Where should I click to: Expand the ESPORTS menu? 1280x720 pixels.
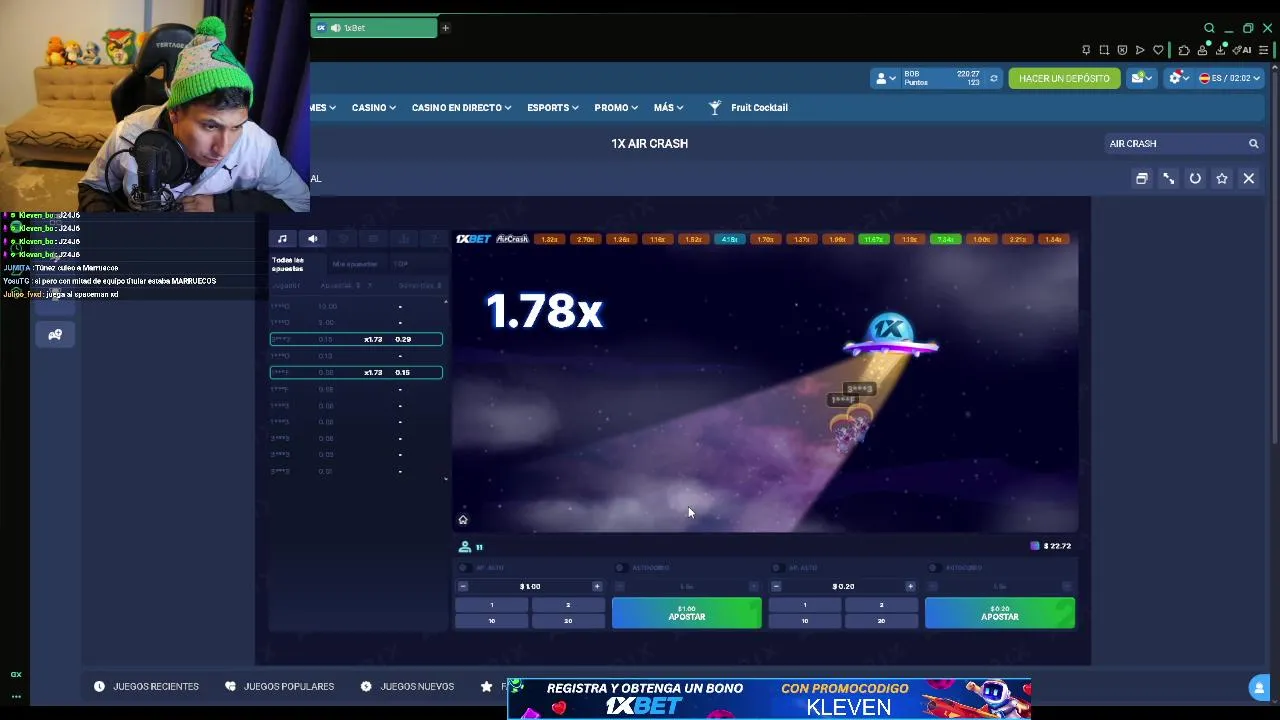(x=553, y=107)
